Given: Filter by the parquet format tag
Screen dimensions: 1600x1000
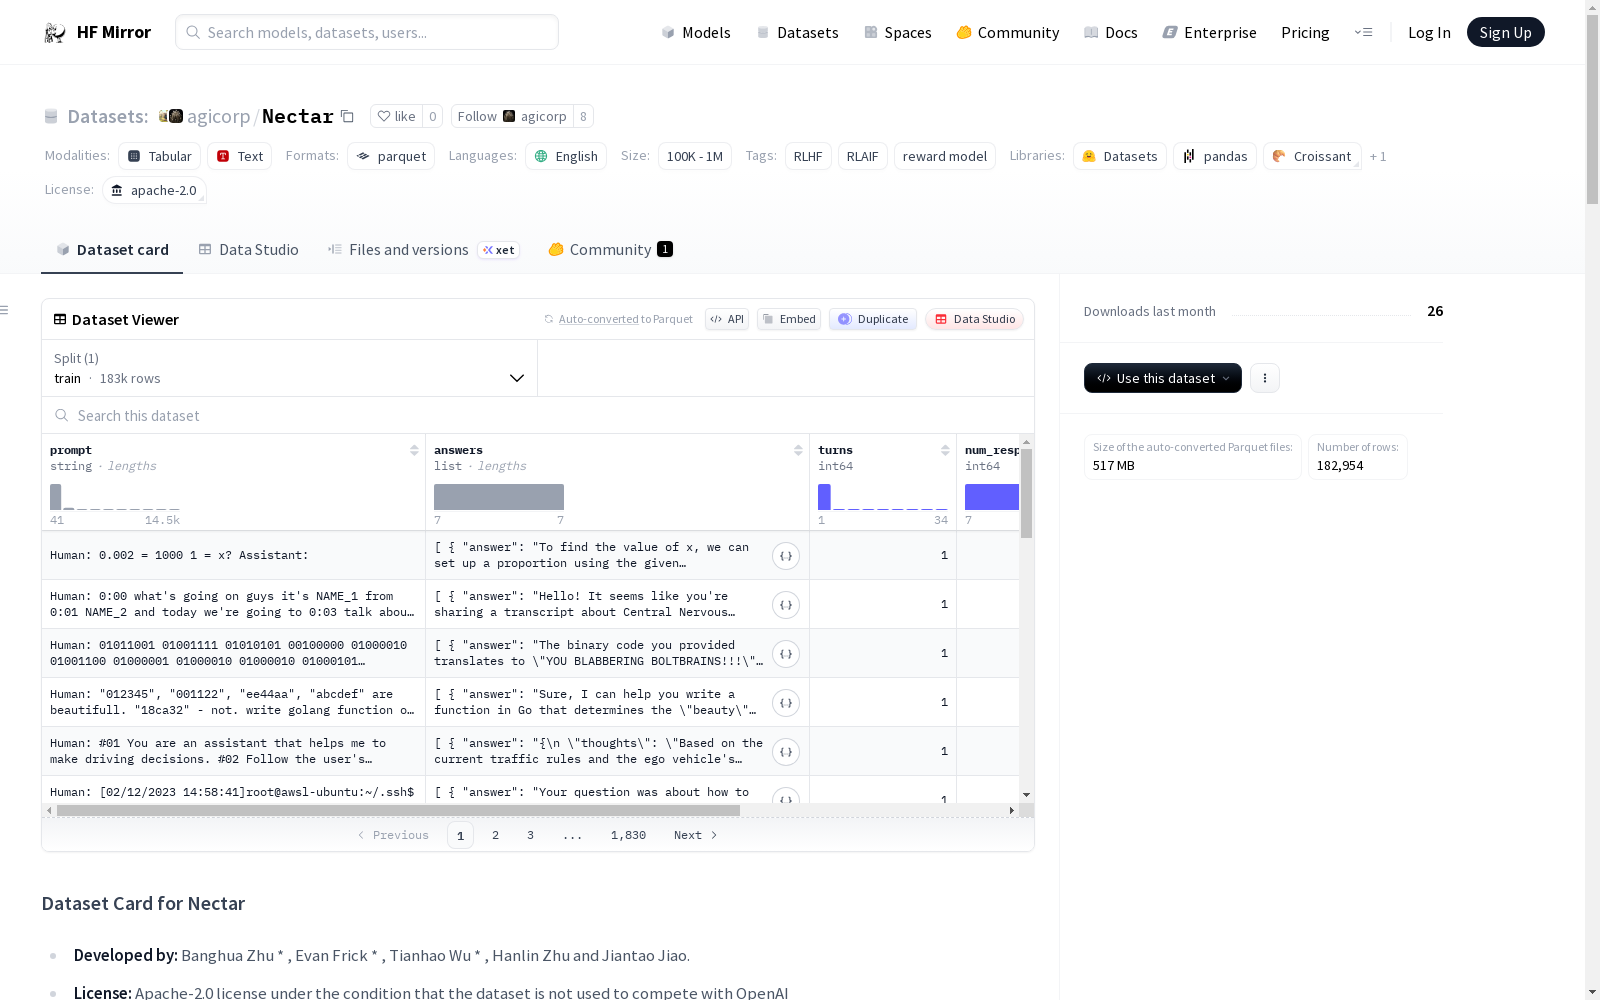Looking at the screenshot, I should 391,156.
